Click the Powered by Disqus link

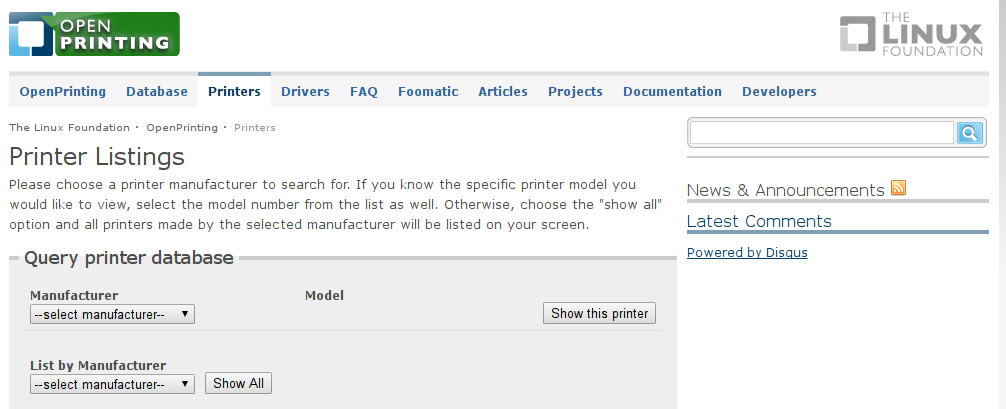click(747, 252)
